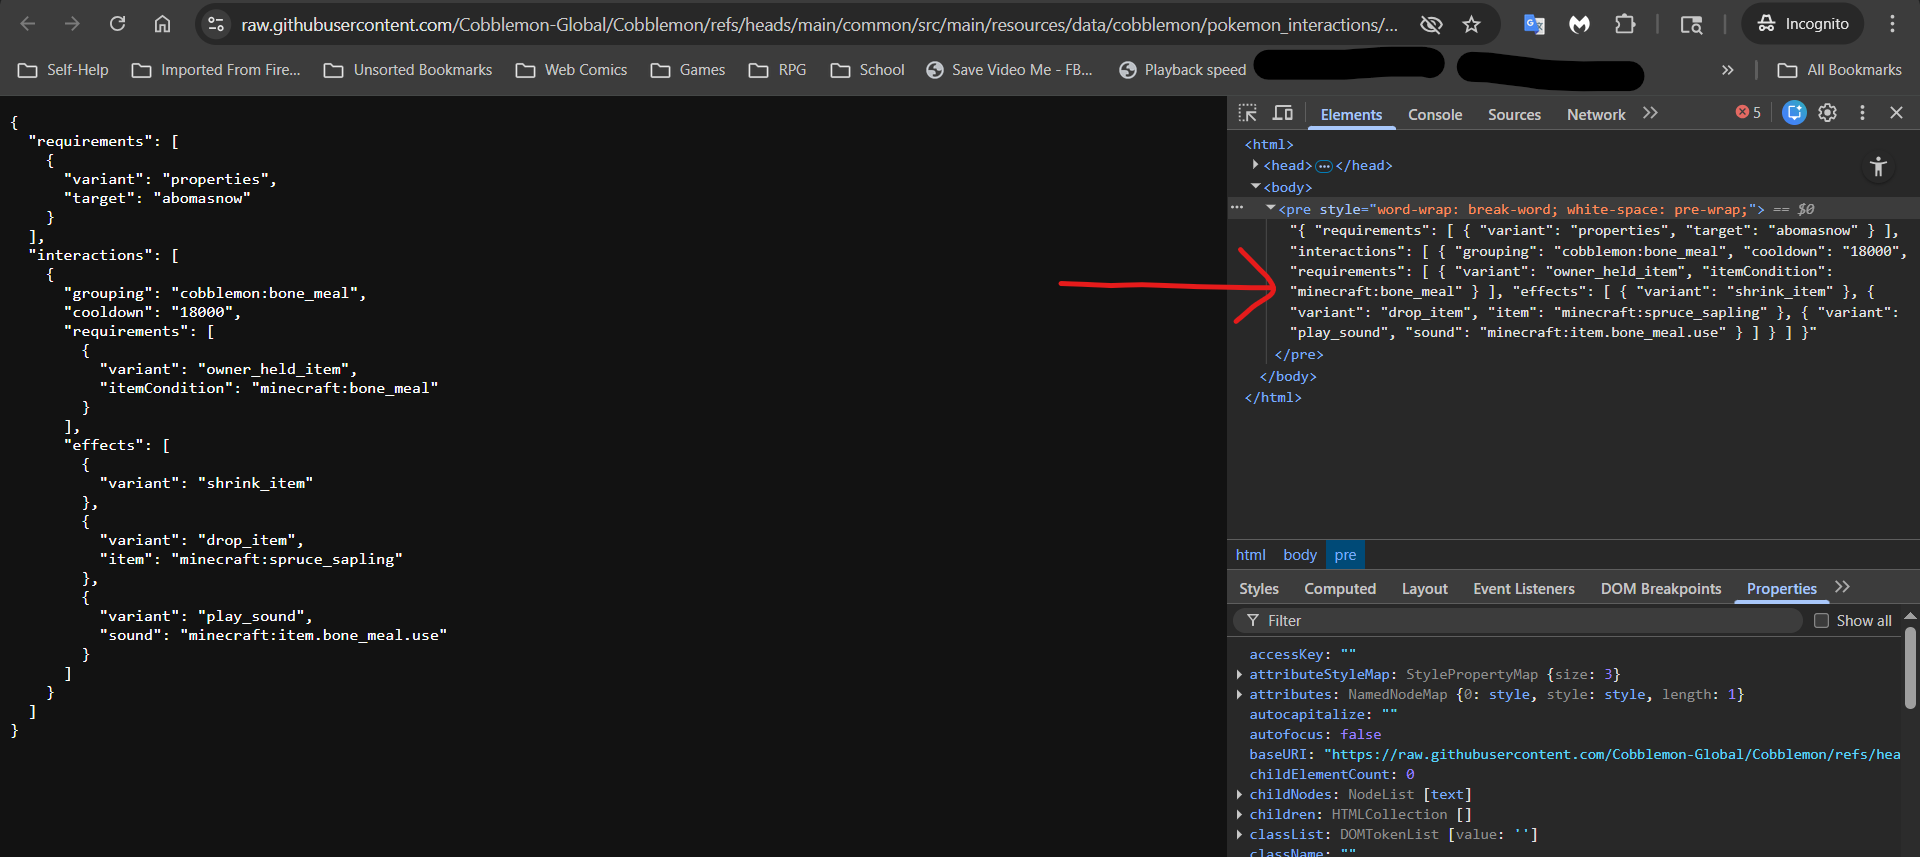Select the pre breadcrumb
Viewport: 1920px width, 857px height.
click(x=1345, y=555)
